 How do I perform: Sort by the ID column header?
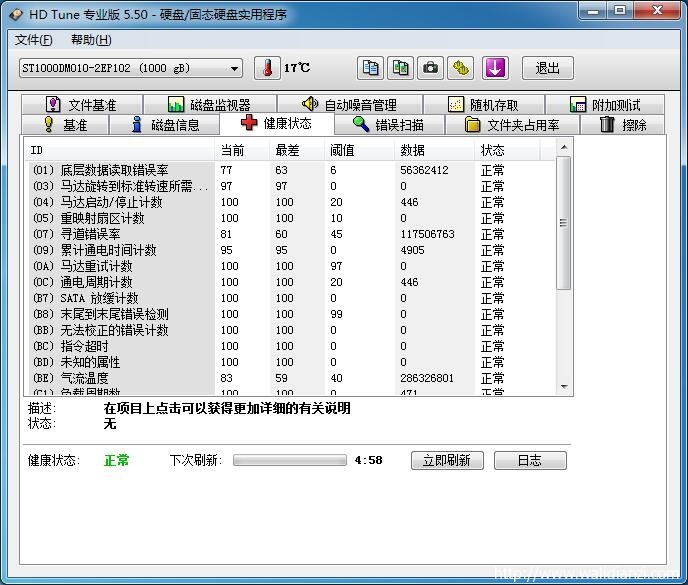pos(121,151)
